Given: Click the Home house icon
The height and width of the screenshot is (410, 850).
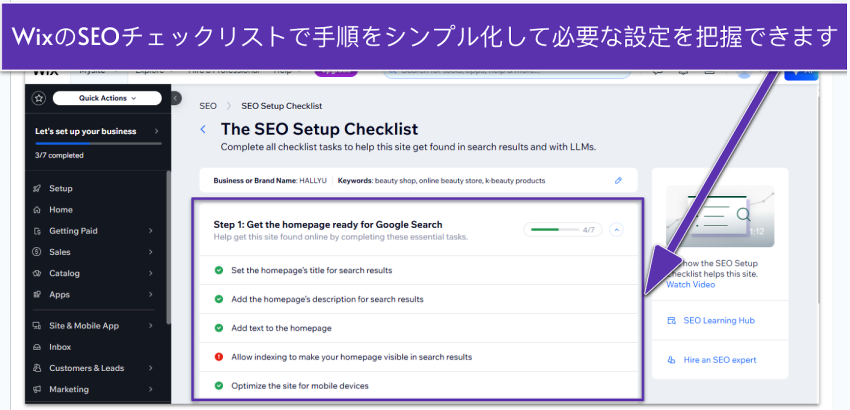Looking at the screenshot, I should pyautogui.click(x=37, y=210).
